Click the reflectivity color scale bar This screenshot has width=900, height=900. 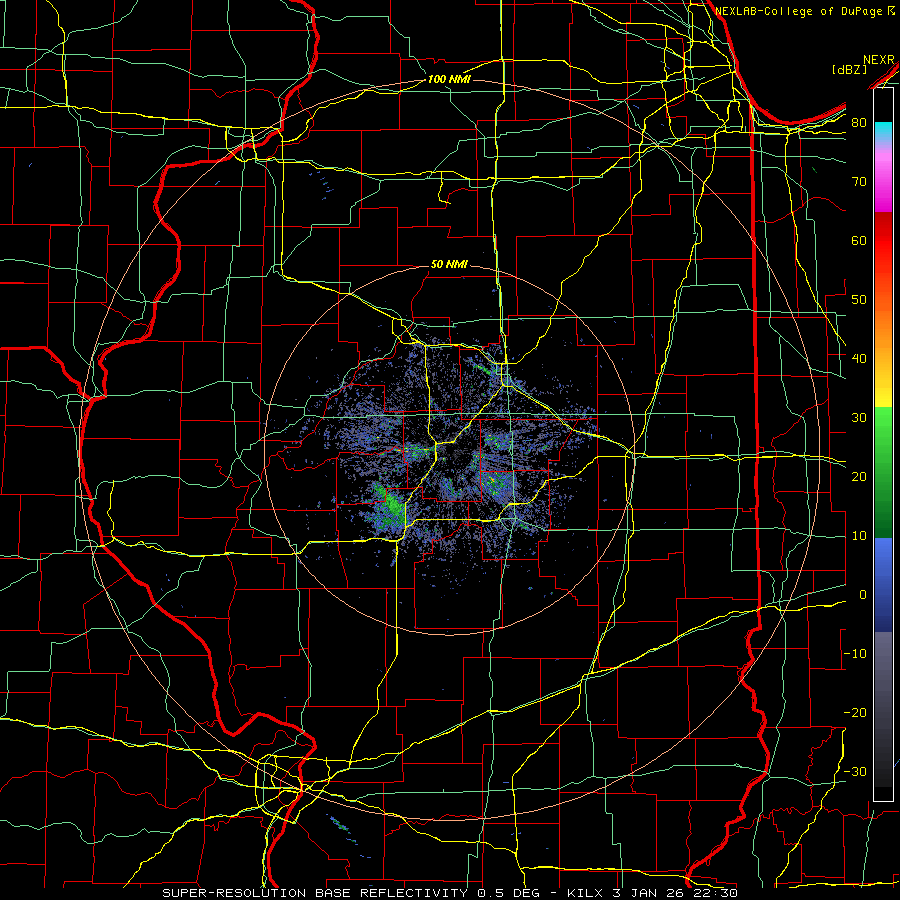[x=883, y=445]
